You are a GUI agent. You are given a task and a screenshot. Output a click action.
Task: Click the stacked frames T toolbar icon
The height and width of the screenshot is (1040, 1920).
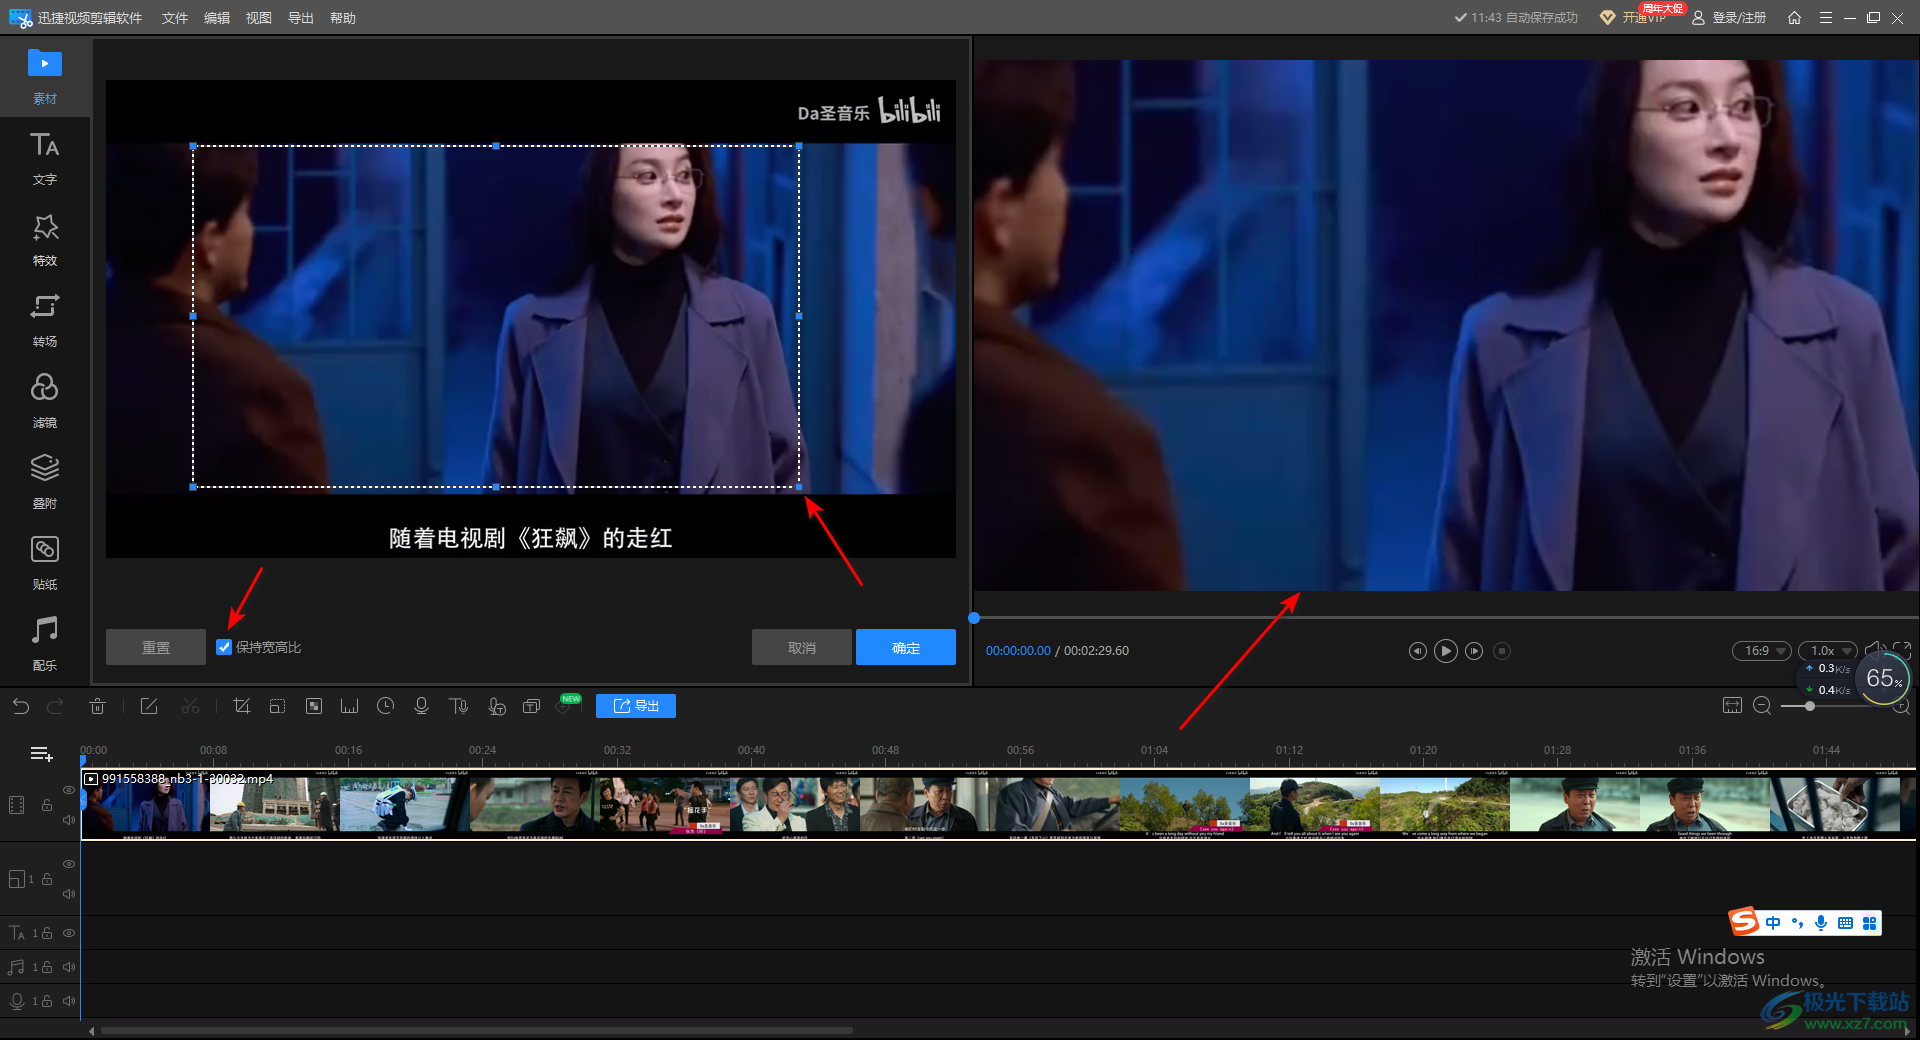point(532,706)
